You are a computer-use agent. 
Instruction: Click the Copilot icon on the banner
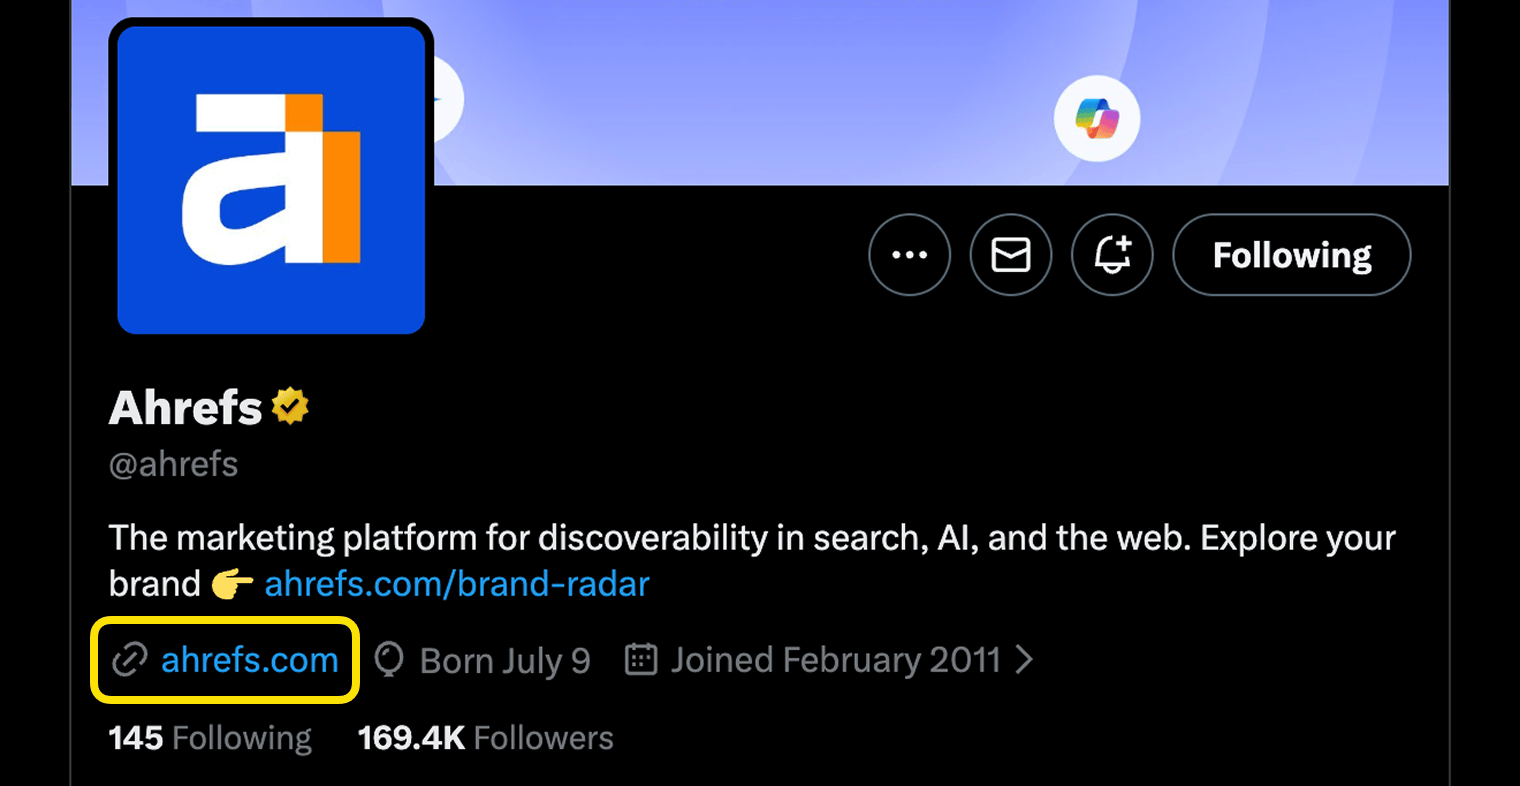tap(1097, 117)
